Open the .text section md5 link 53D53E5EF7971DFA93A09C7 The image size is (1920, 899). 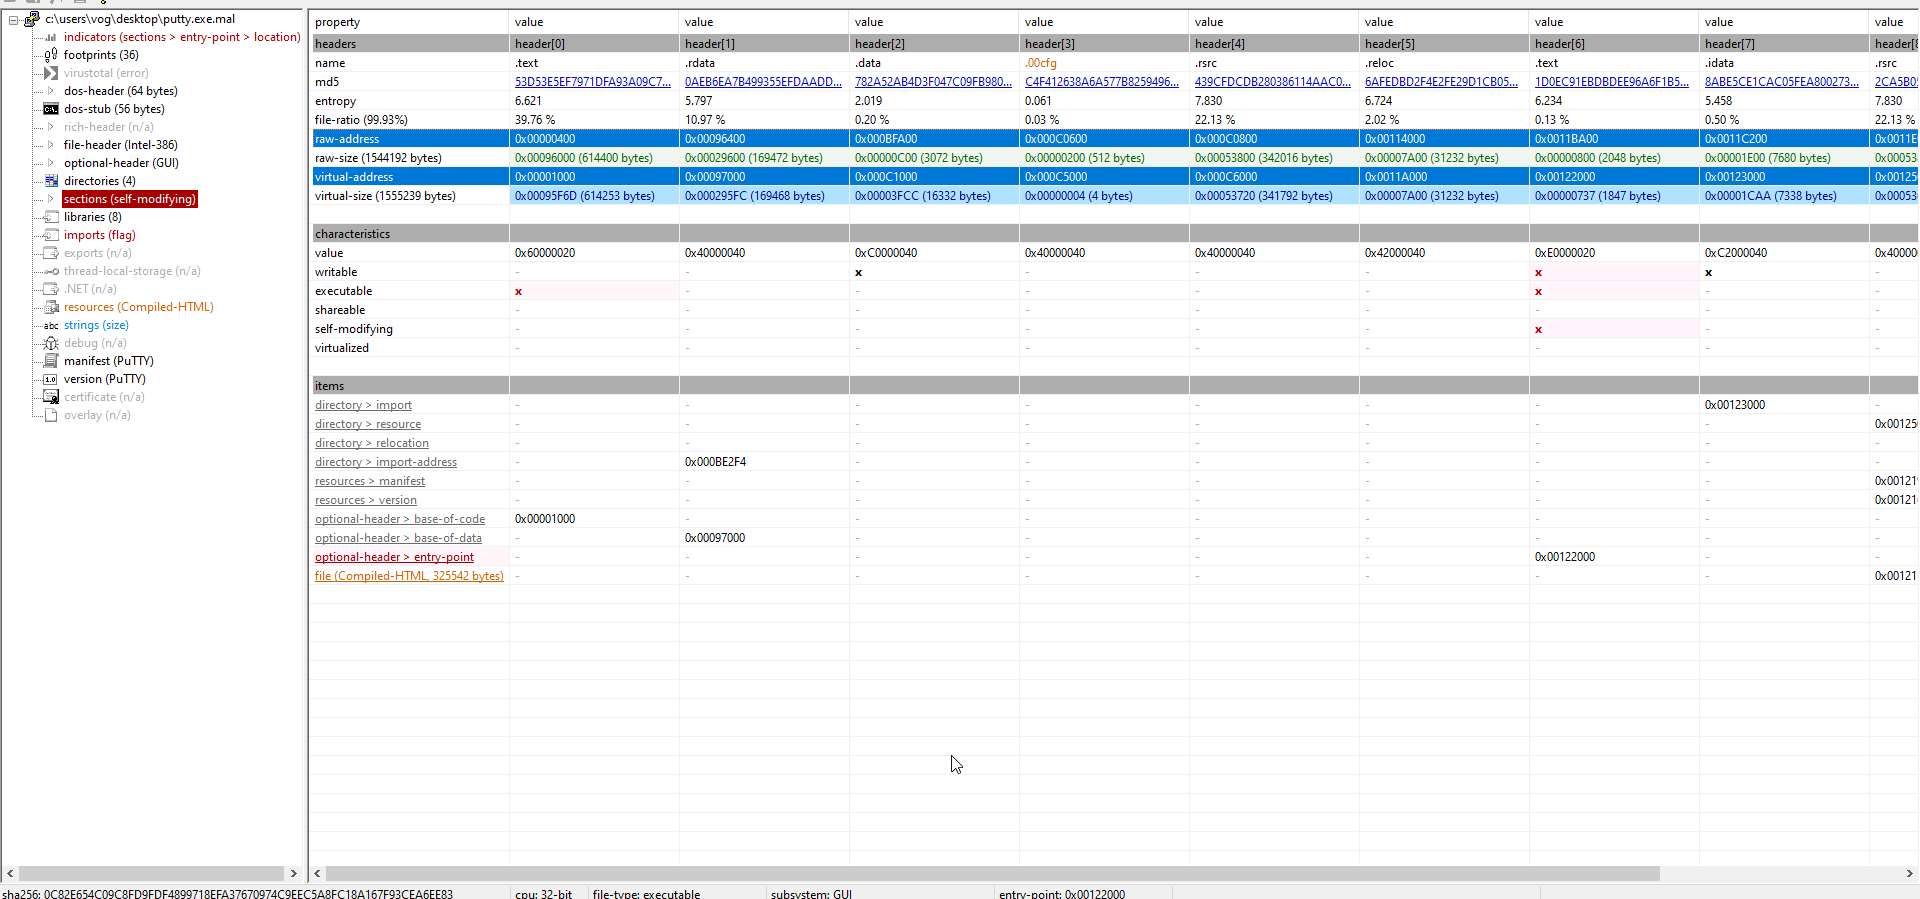(x=593, y=82)
